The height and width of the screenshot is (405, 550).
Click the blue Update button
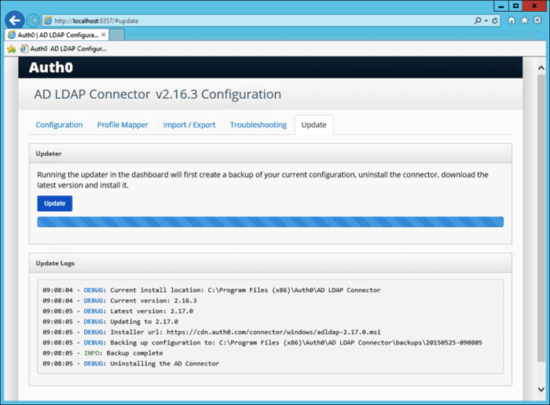55,203
